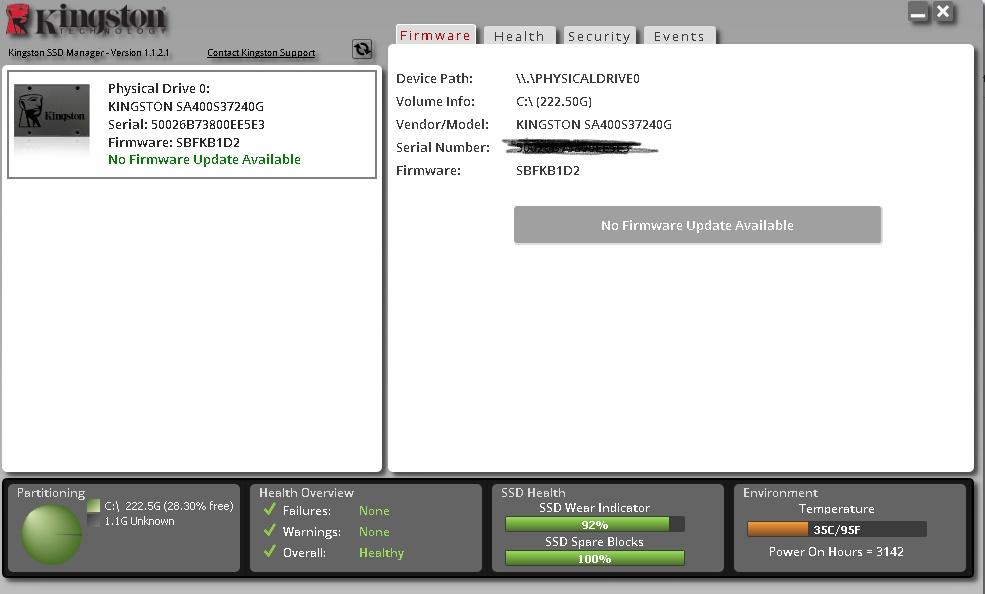985x594 pixels.
Task: Minimize the SSD Manager window
Action: point(918,12)
